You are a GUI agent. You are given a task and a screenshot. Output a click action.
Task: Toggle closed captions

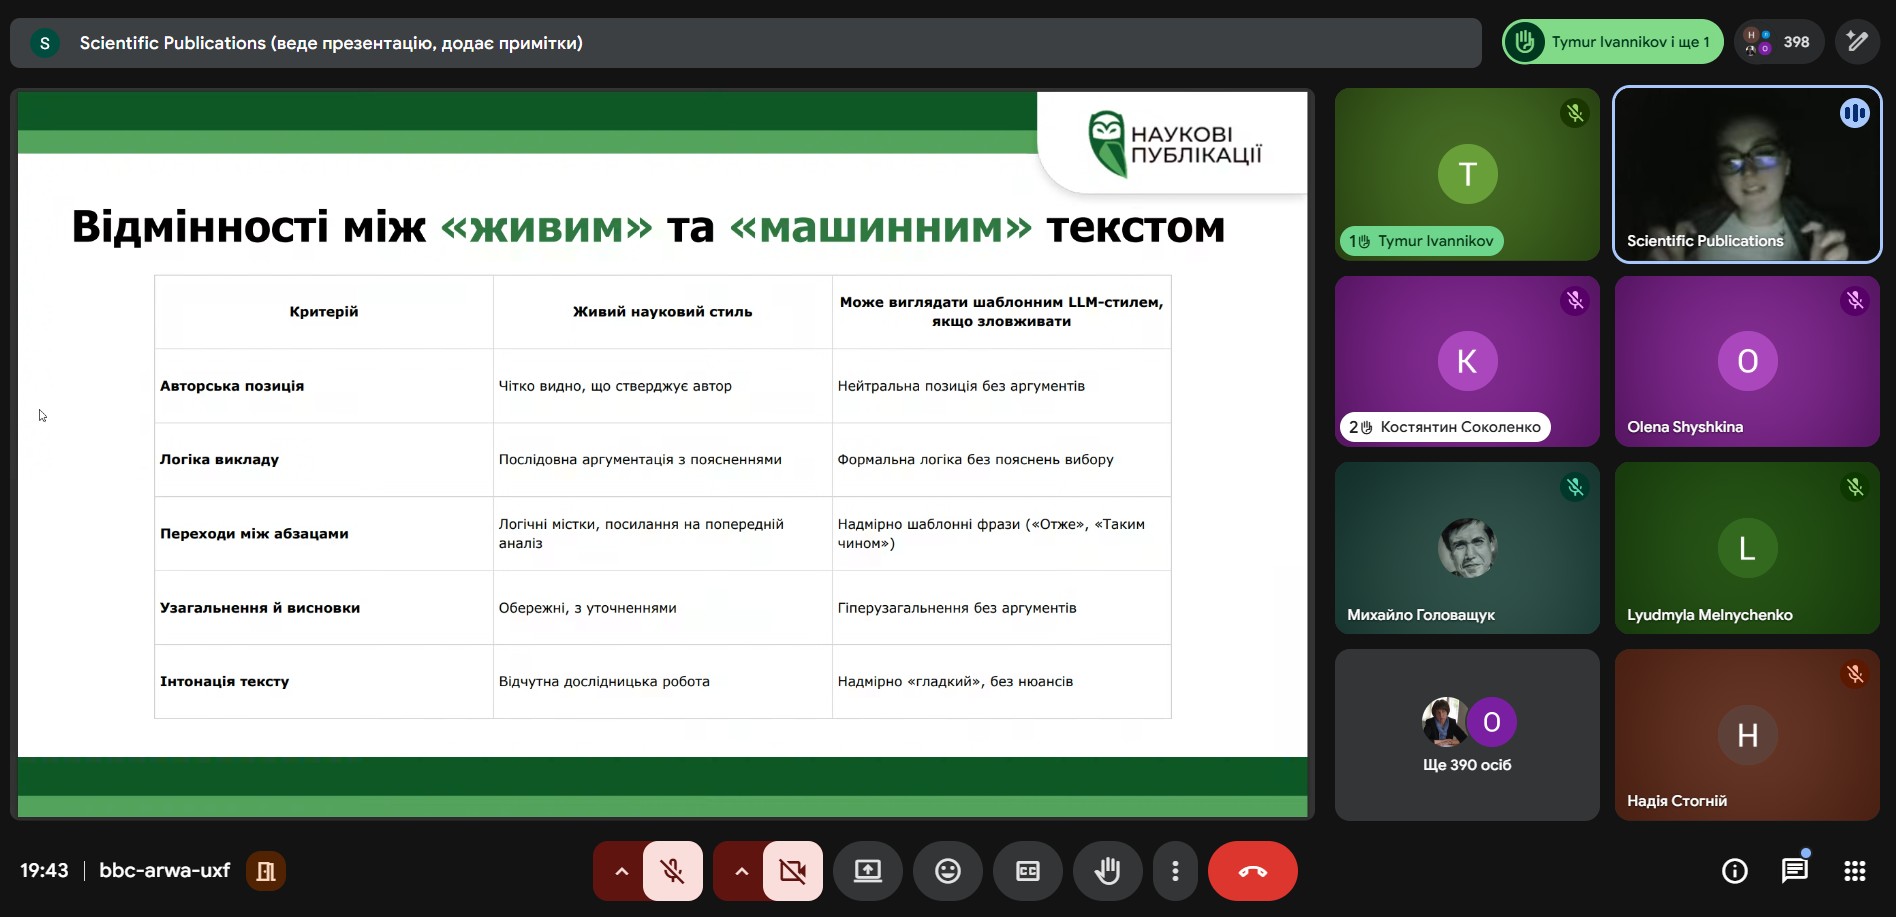1027,871
